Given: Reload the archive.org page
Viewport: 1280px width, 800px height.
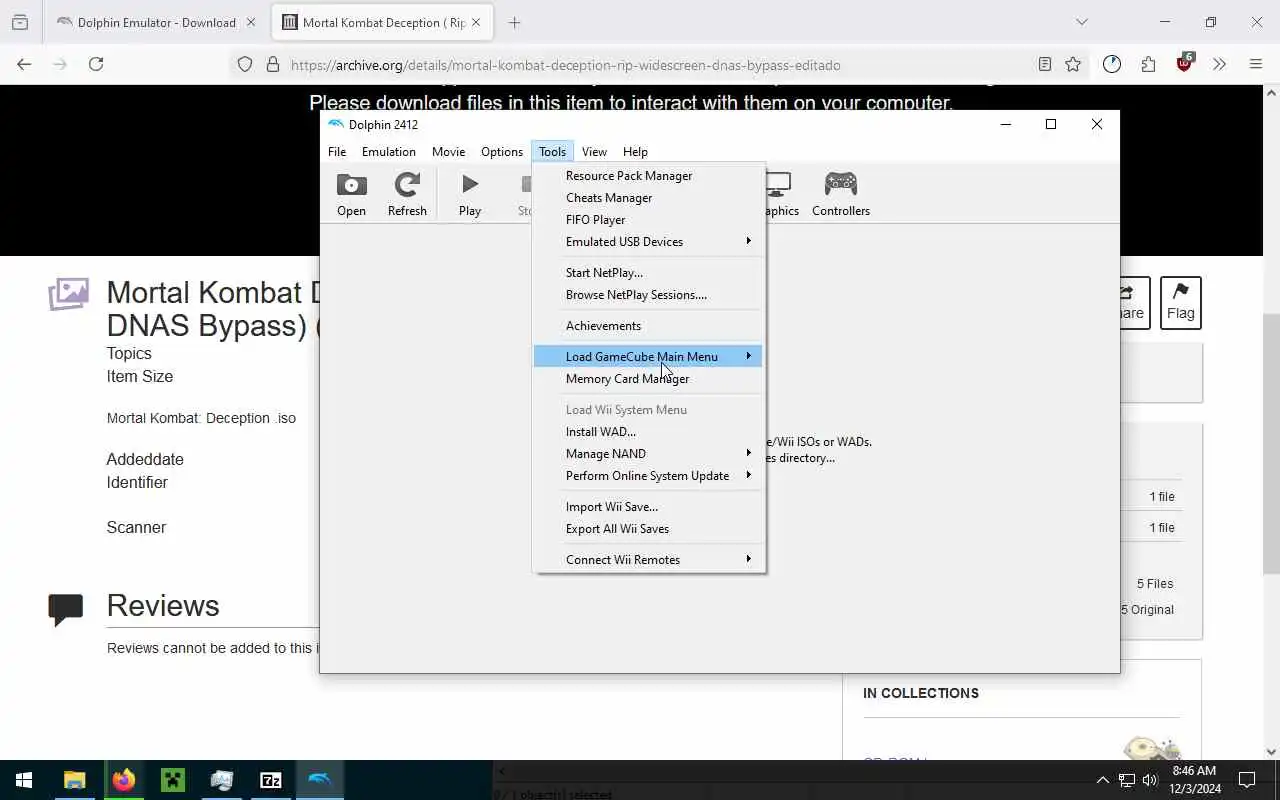Looking at the screenshot, I should (x=96, y=64).
